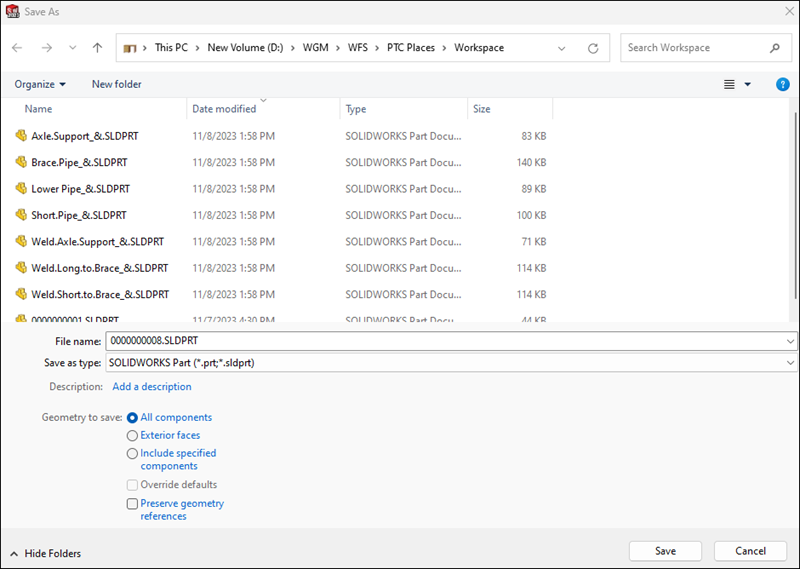Click the file name Short.Pipe_&.SLDPRT
Image resolution: width=800 pixels, height=569 pixels.
point(79,215)
